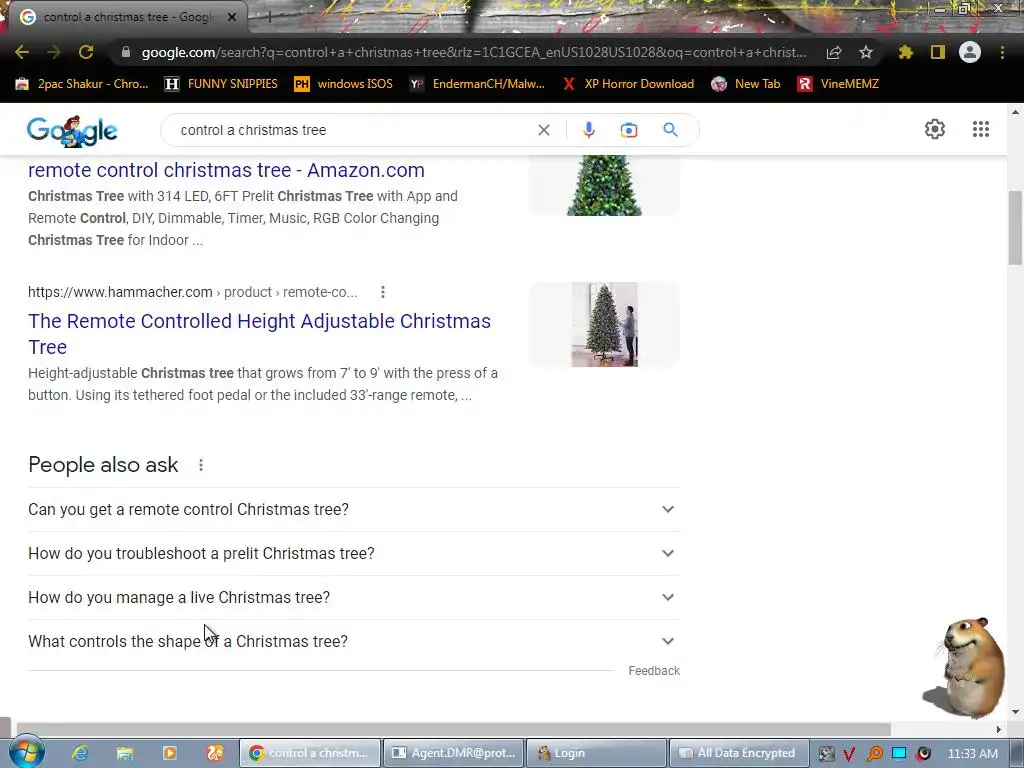The height and width of the screenshot is (768, 1024).
Task: Switch to All Data Encrypted taskbar window
Action: 739,753
